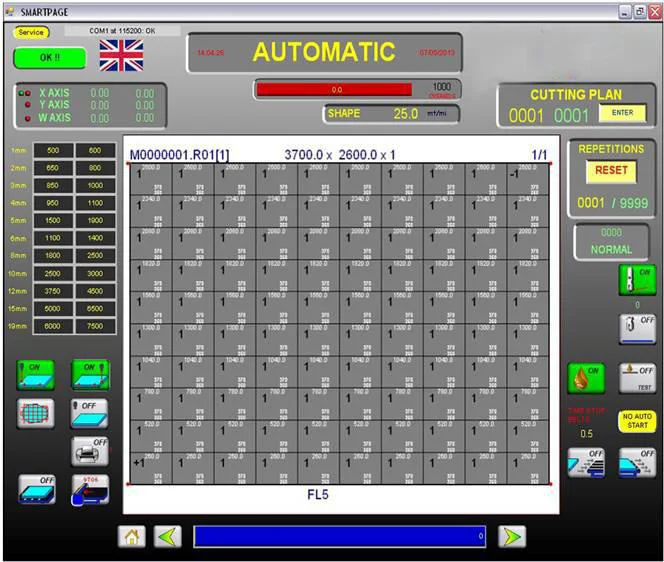Click the red speed progress bar
664x562 pixels.
(335, 90)
